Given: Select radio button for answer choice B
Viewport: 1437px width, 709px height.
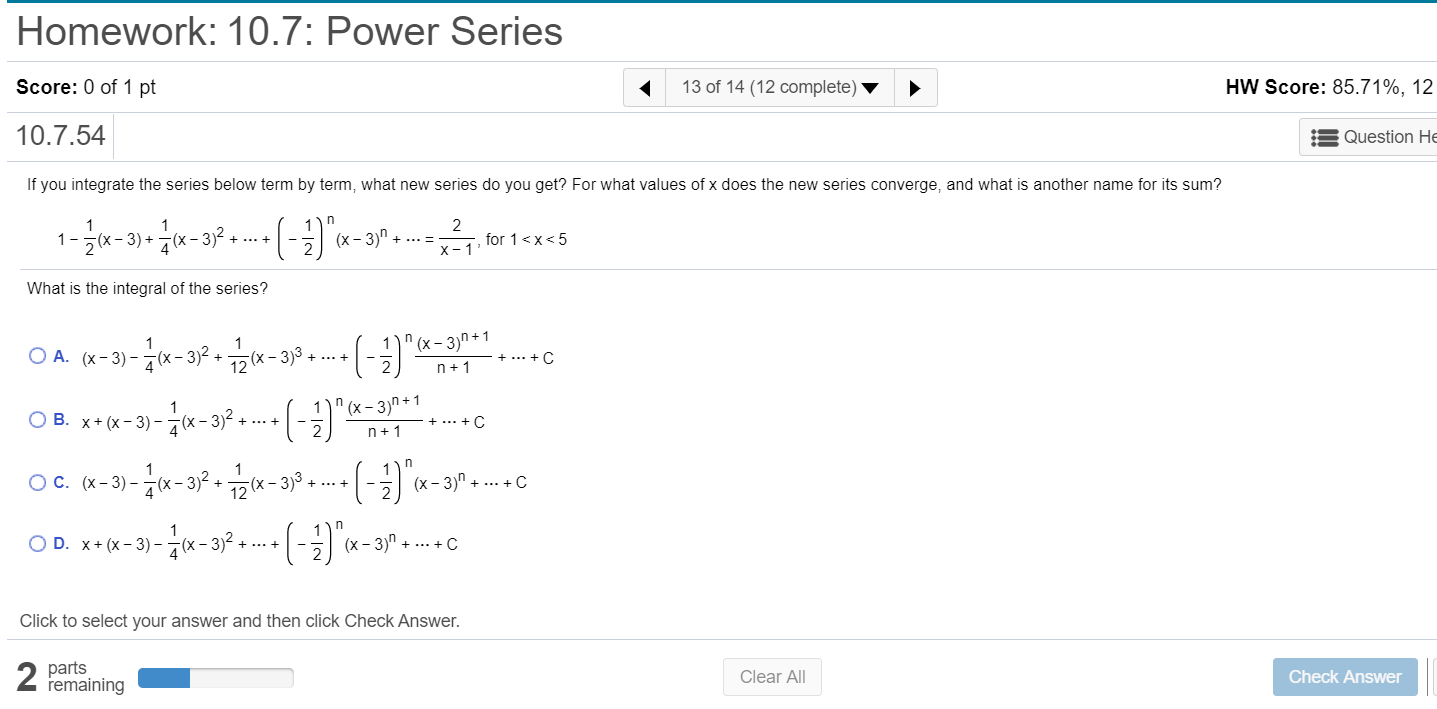Looking at the screenshot, I should click(37, 419).
